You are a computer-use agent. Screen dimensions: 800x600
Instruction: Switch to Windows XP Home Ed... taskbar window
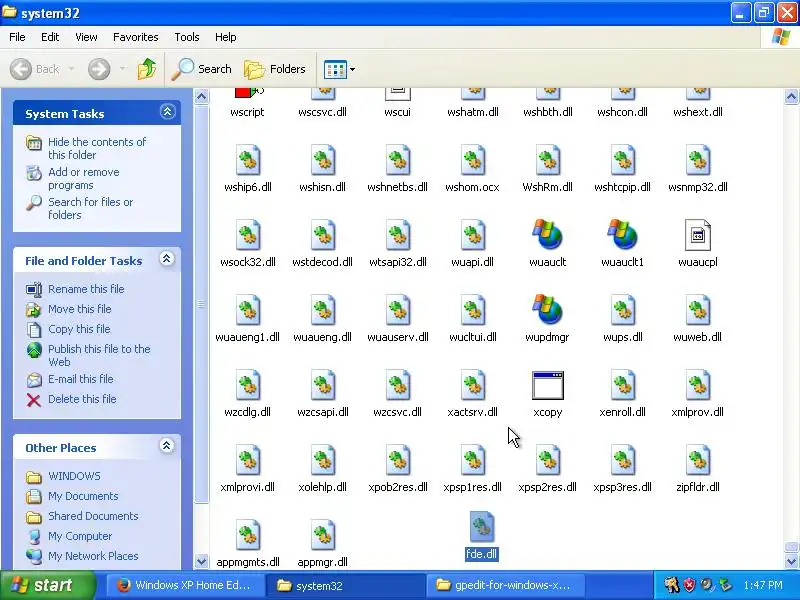point(185,585)
